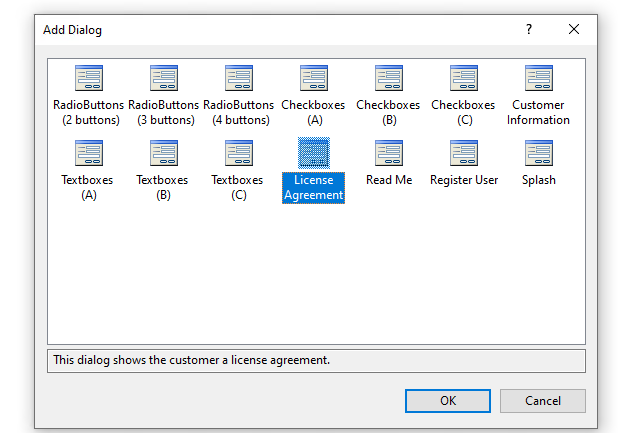618x433 pixels.
Task: Choose the Checkboxes (C) dialog icon
Action: point(464,78)
